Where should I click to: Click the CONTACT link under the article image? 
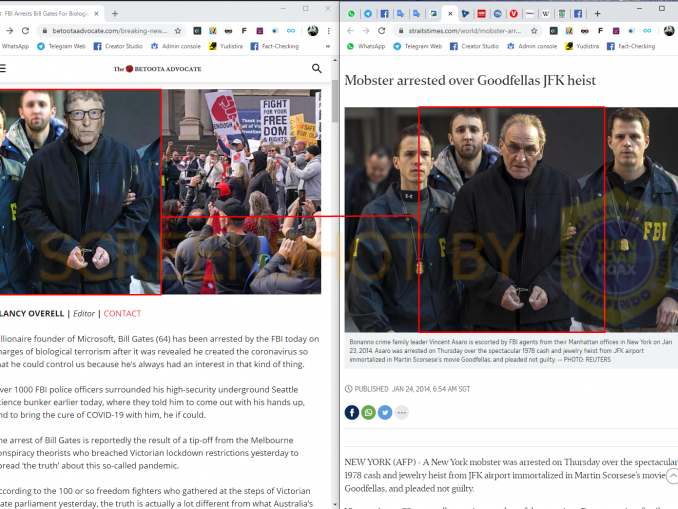click(122, 314)
